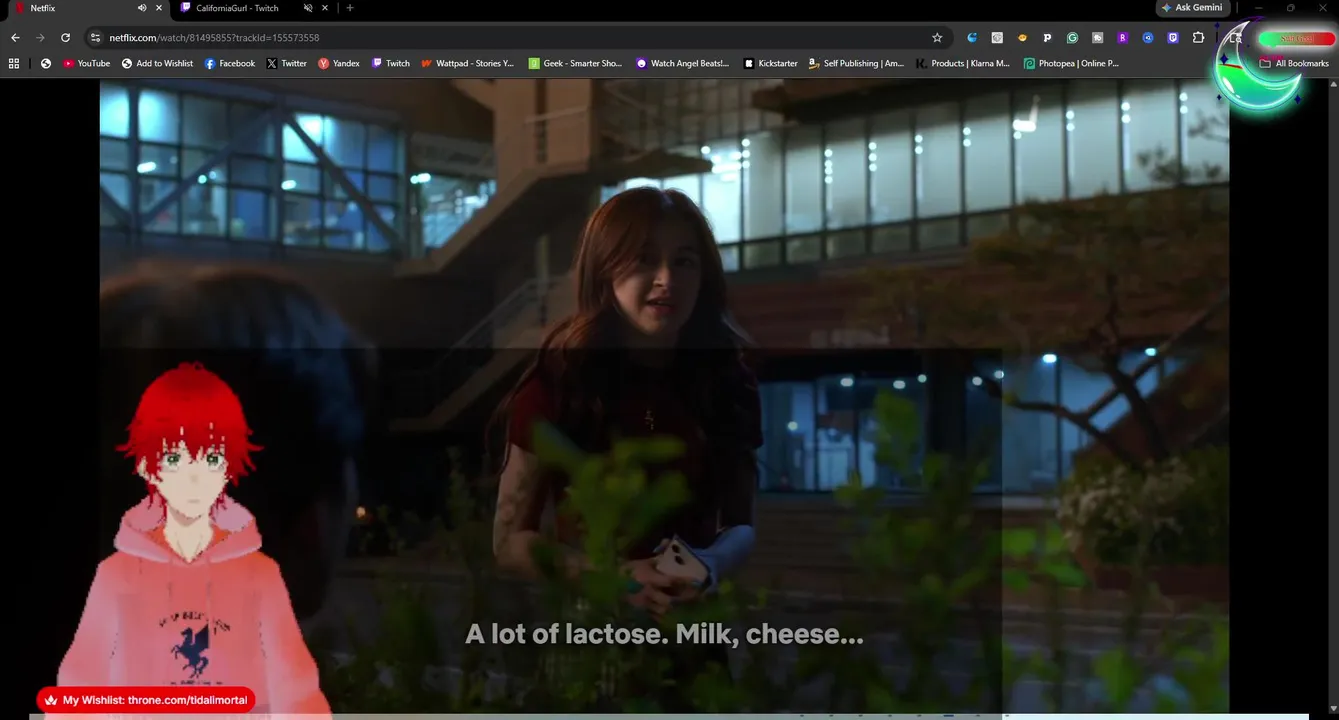Click the Ask Gemini button
This screenshot has height=720, width=1339.
[x=1192, y=8]
